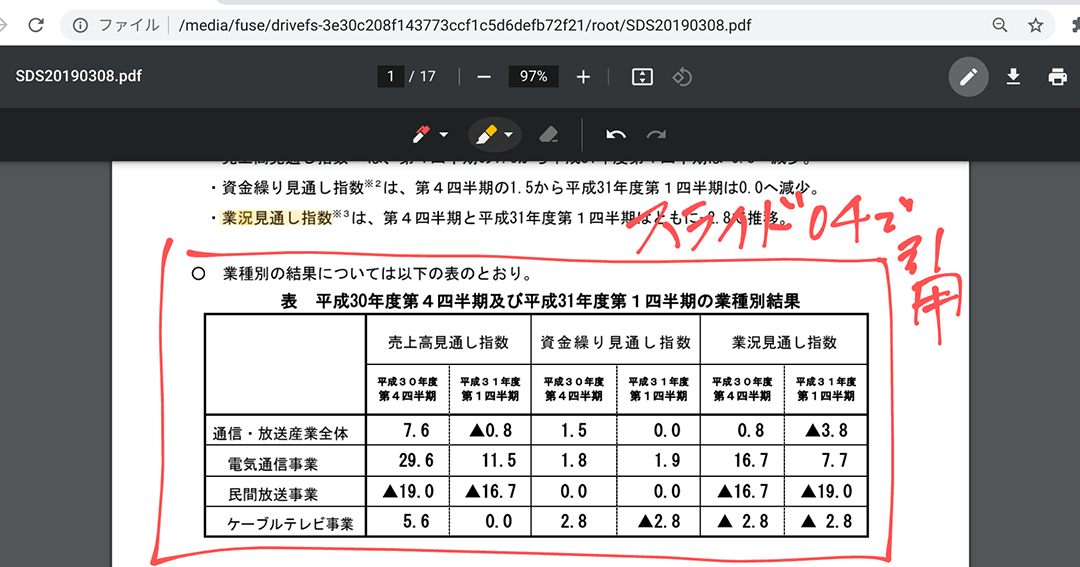This screenshot has height=567, width=1080.
Task: Toggle the annotation pencil mode button
Action: click(x=968, y=76)
